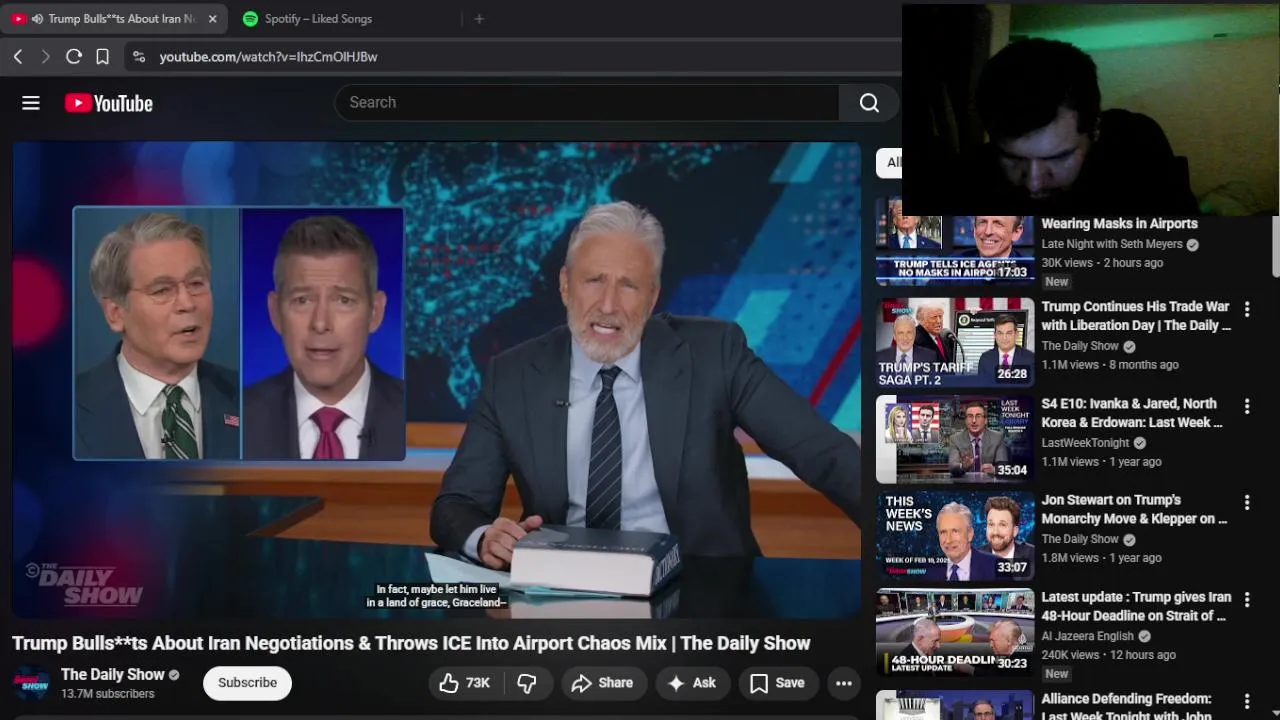Viewport: 1280px width, 720px height.
Task: Open options for Latest update Iran video
Action: coord(1247,599)
